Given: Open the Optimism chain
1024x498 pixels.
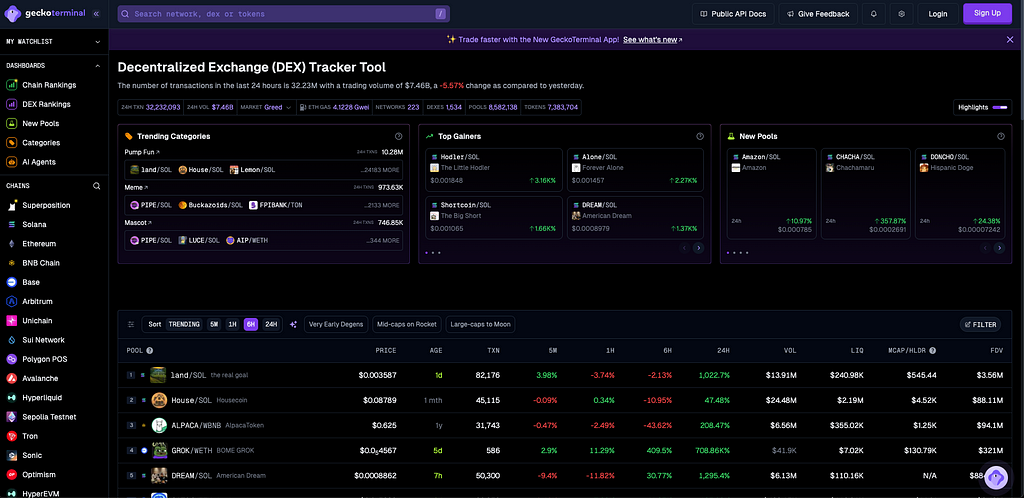Looking at the screenshot, I should (39, 475).
